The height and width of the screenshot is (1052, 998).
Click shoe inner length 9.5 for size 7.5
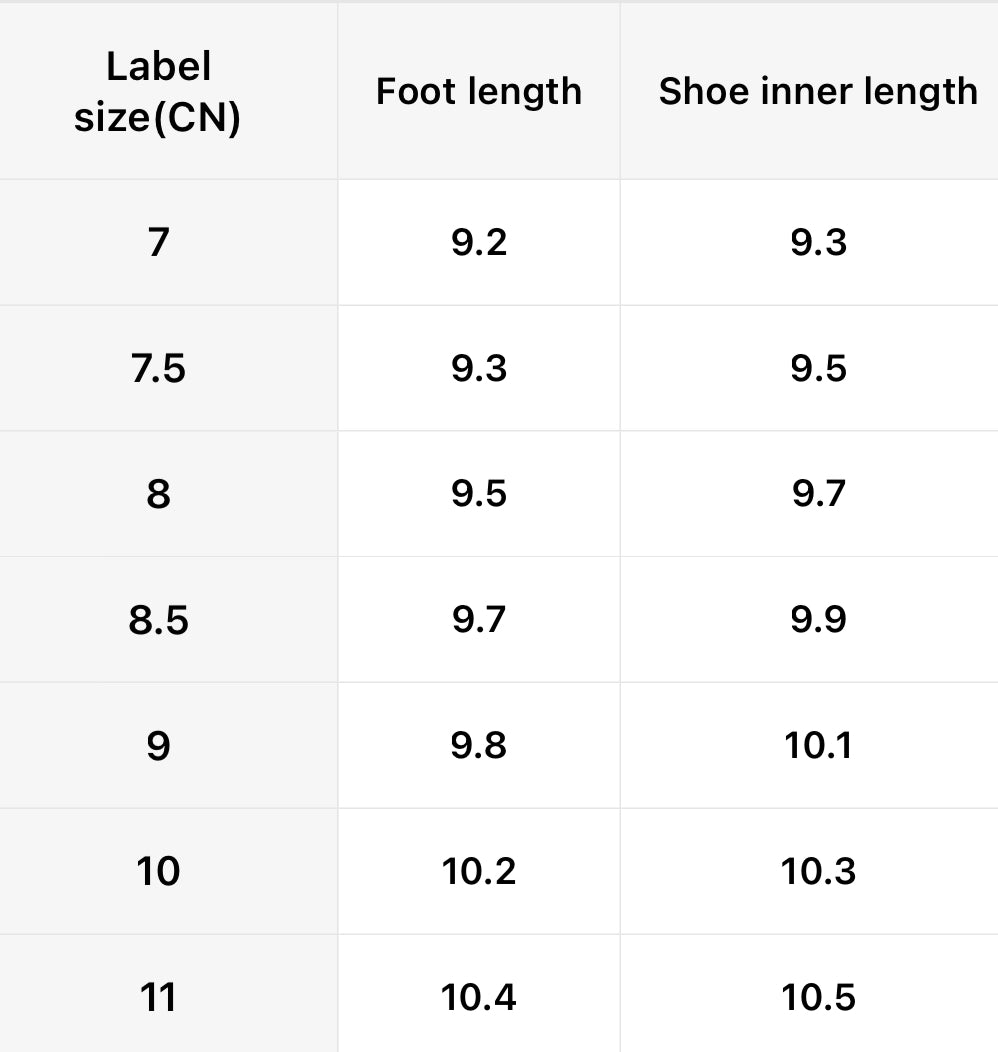tap(818, 369)
